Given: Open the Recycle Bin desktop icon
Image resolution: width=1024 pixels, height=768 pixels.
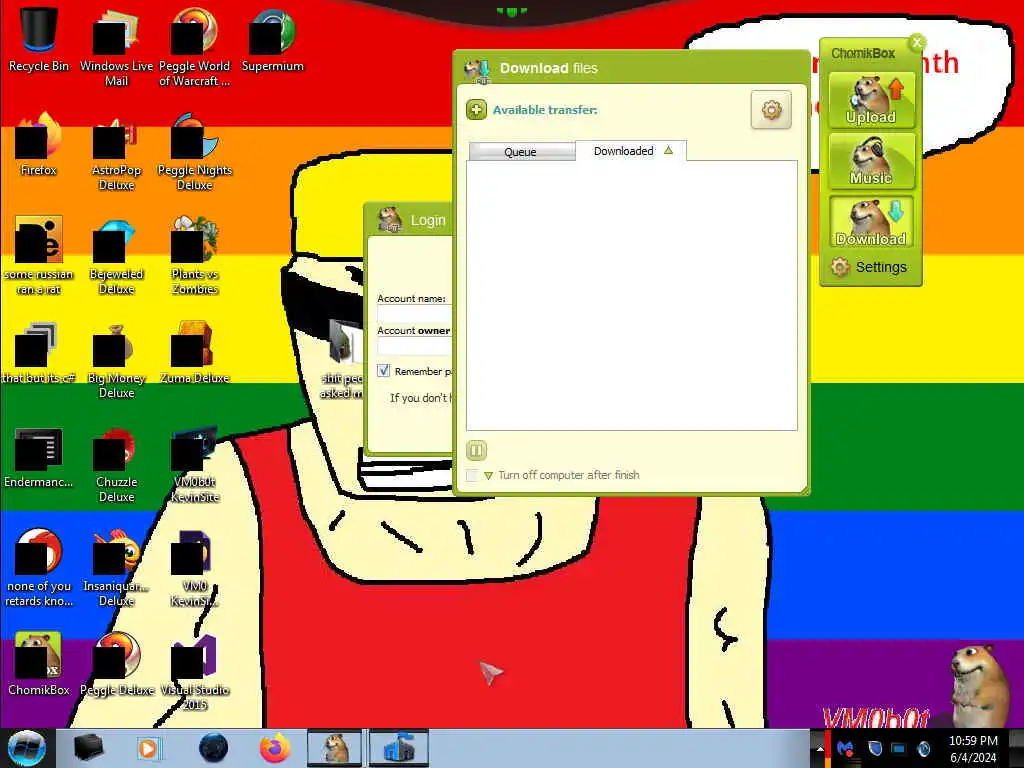Looking at the screenshot, I should click(39, 40).
